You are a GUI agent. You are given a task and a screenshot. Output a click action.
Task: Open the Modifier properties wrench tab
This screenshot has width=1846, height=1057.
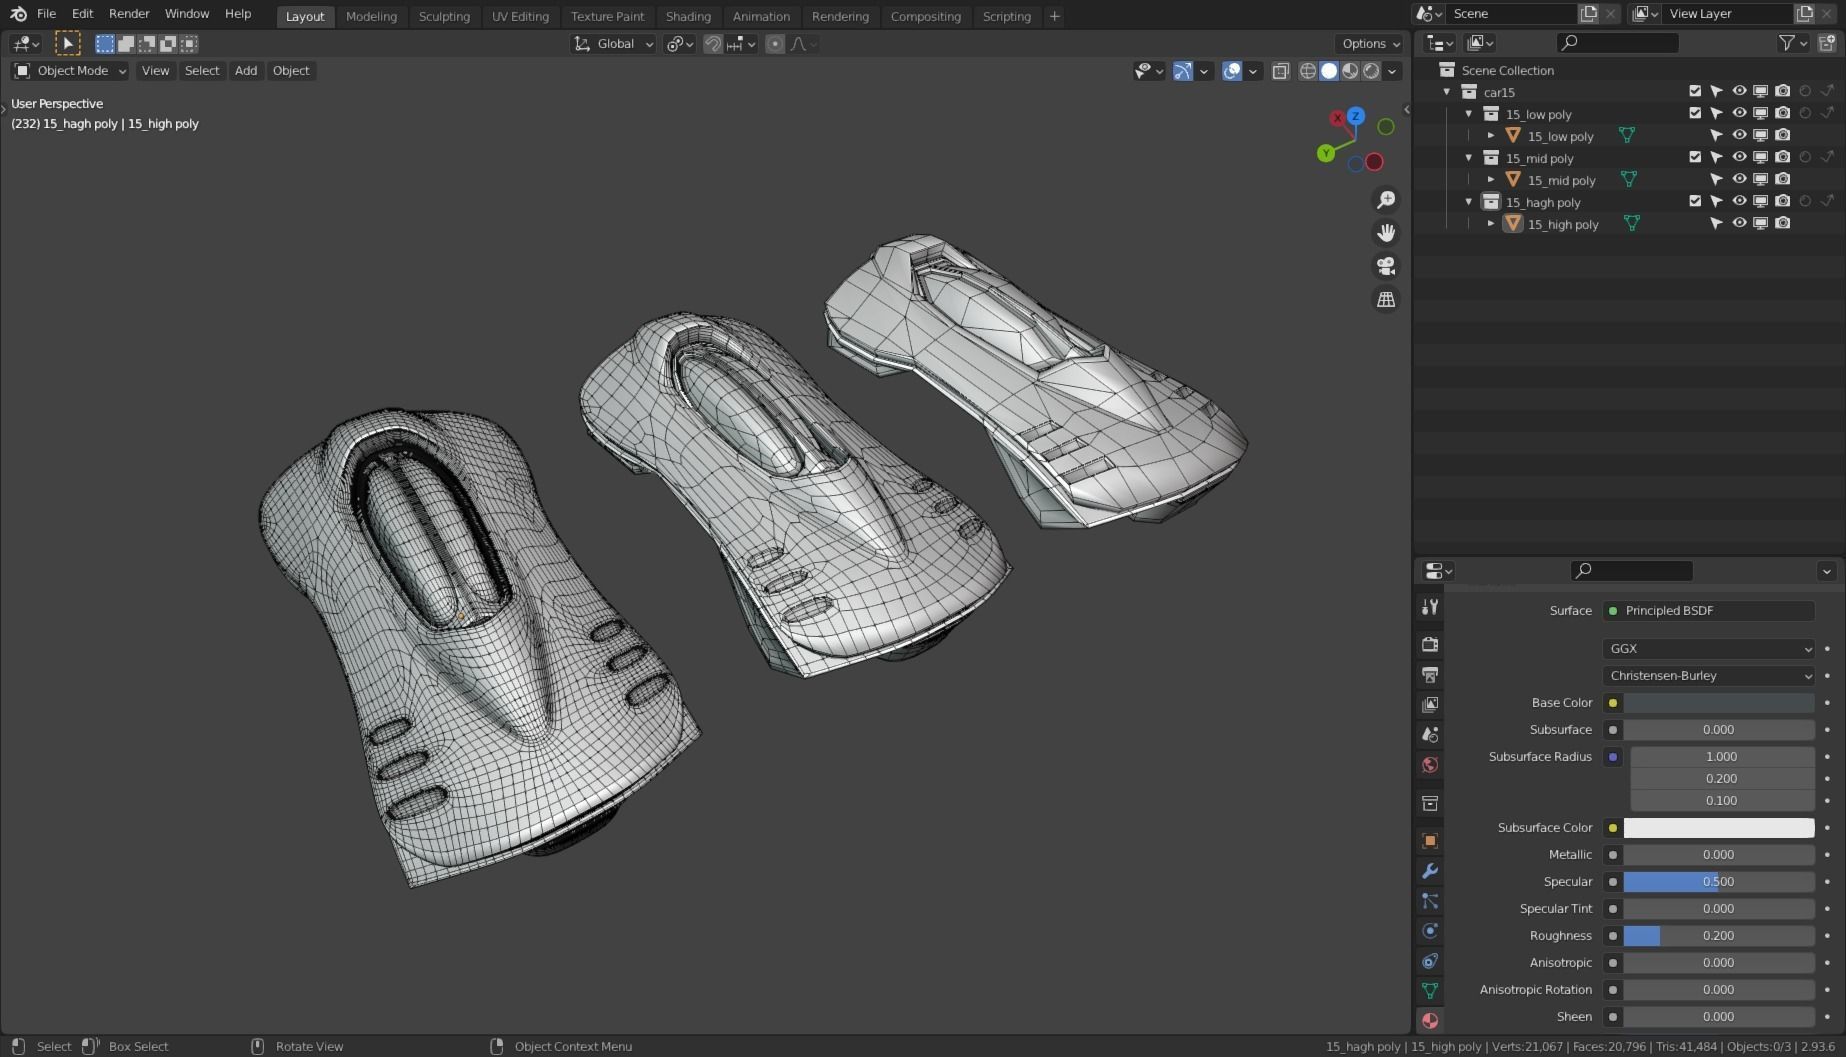[1430, 871]
